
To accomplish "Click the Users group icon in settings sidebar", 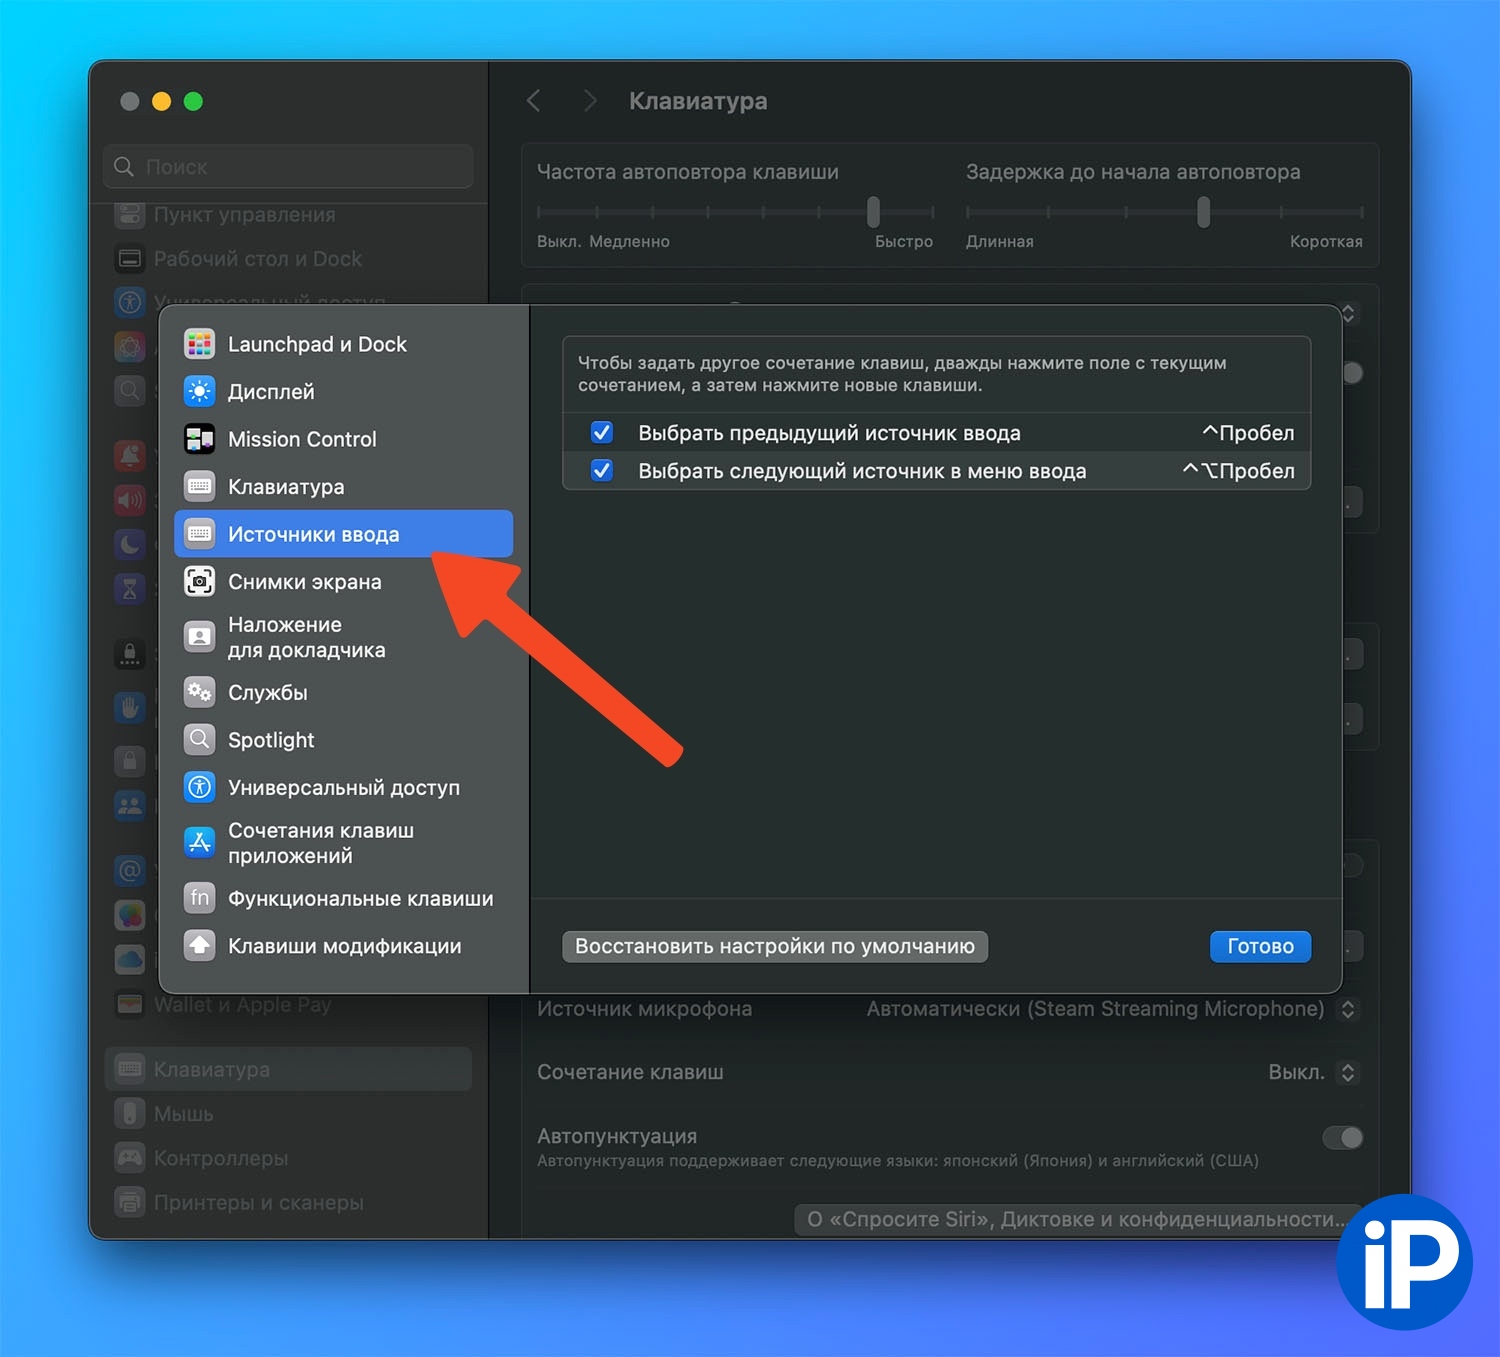I will click(130, 805).
